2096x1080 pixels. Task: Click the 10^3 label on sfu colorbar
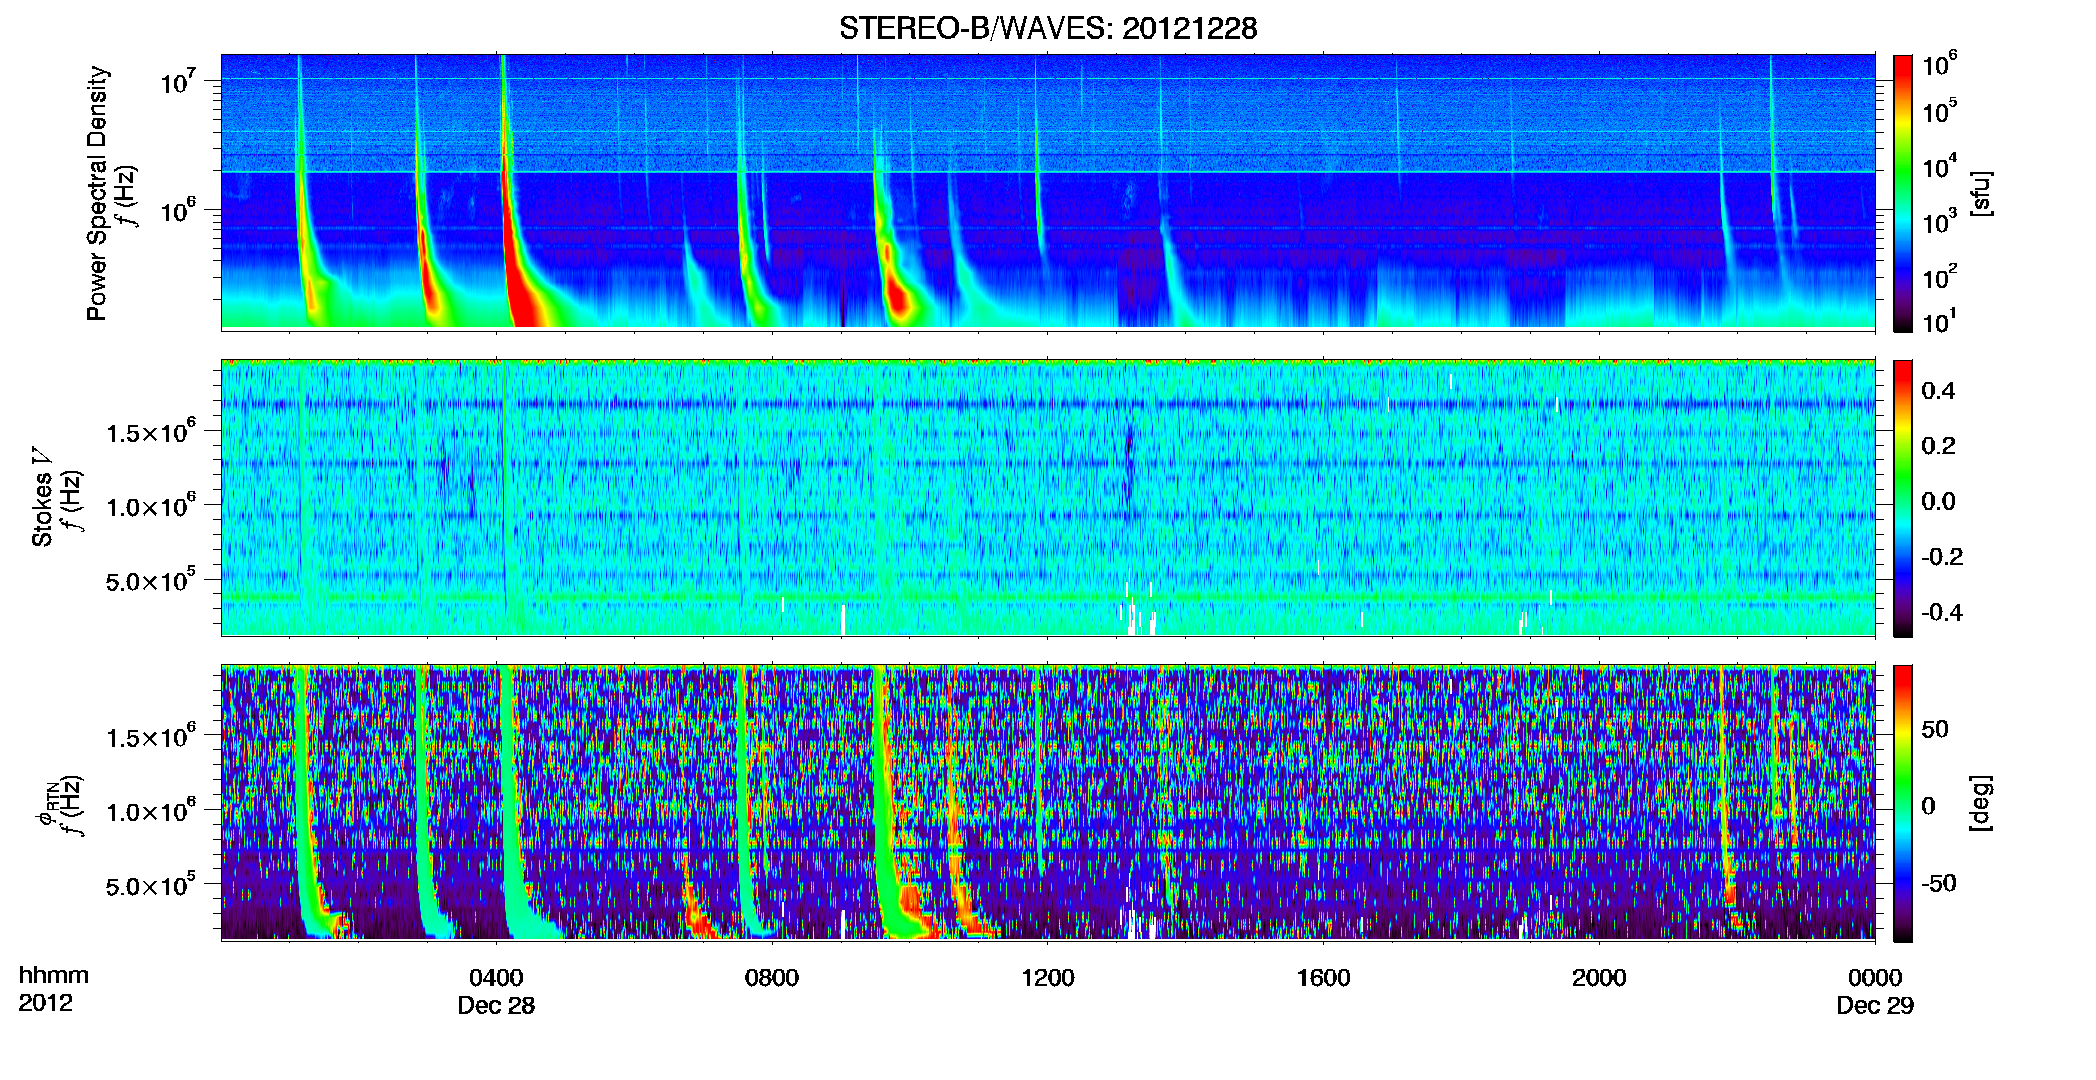[1940, 222]
